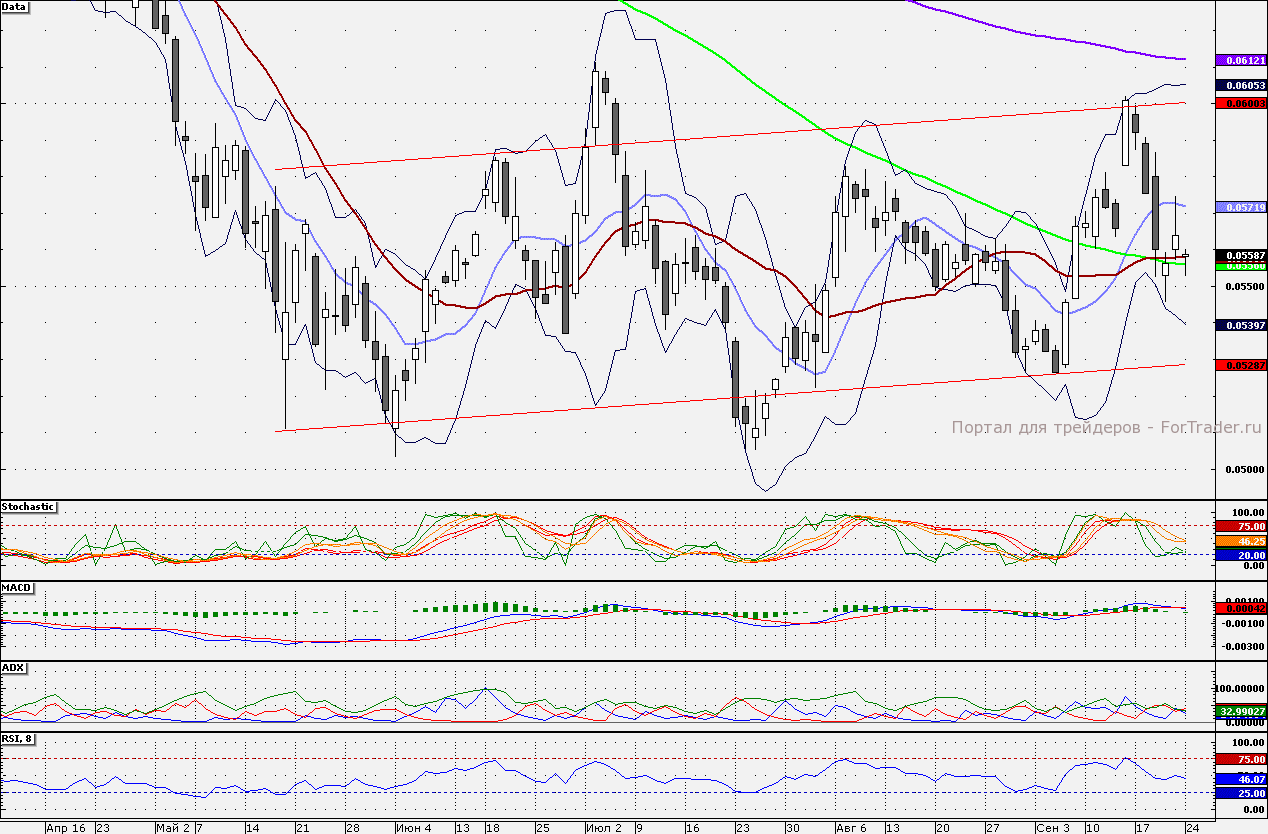Click the blue 46.07 RSI value tag

coord(1240,778)
